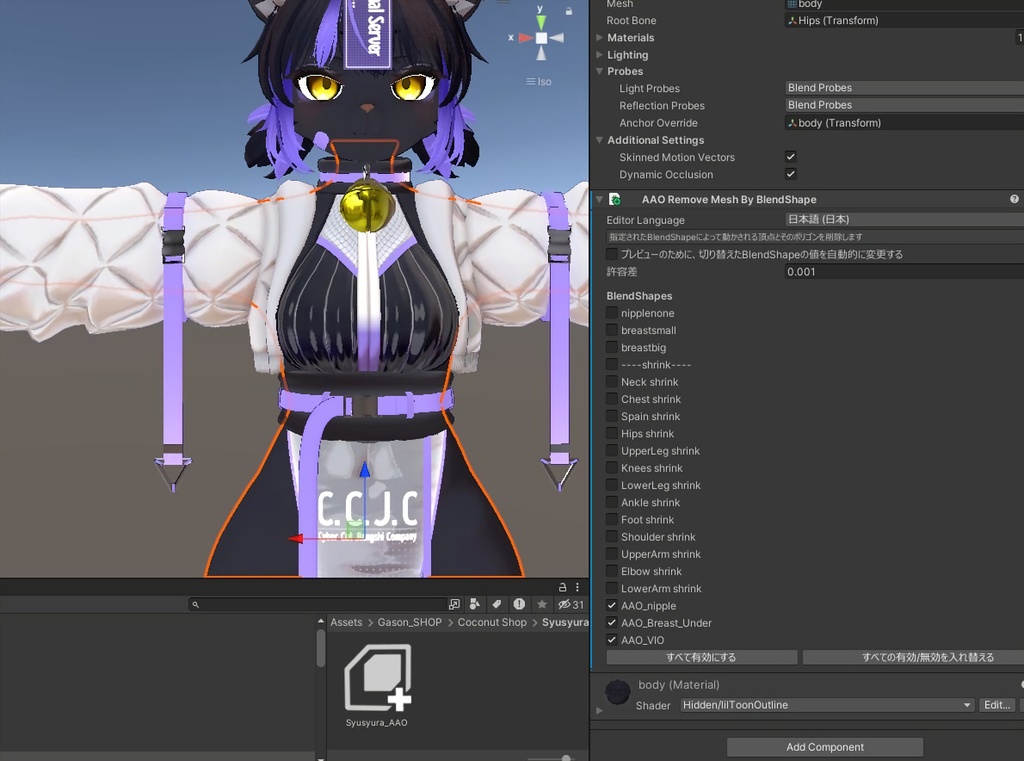Check the Shoulder shrink blendshape
The height and width of the screenshot is (761, 1024).
612,537
